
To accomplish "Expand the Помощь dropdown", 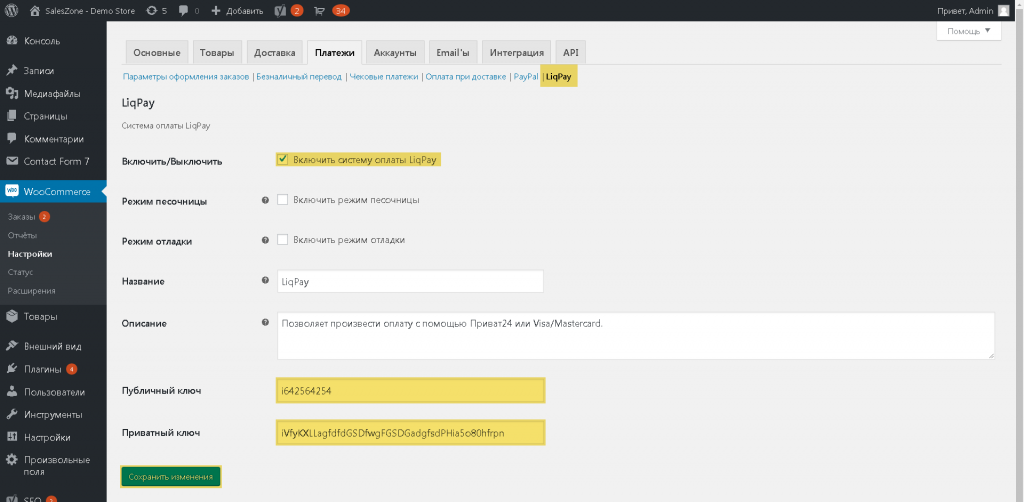I will click(x=968, y=31).
